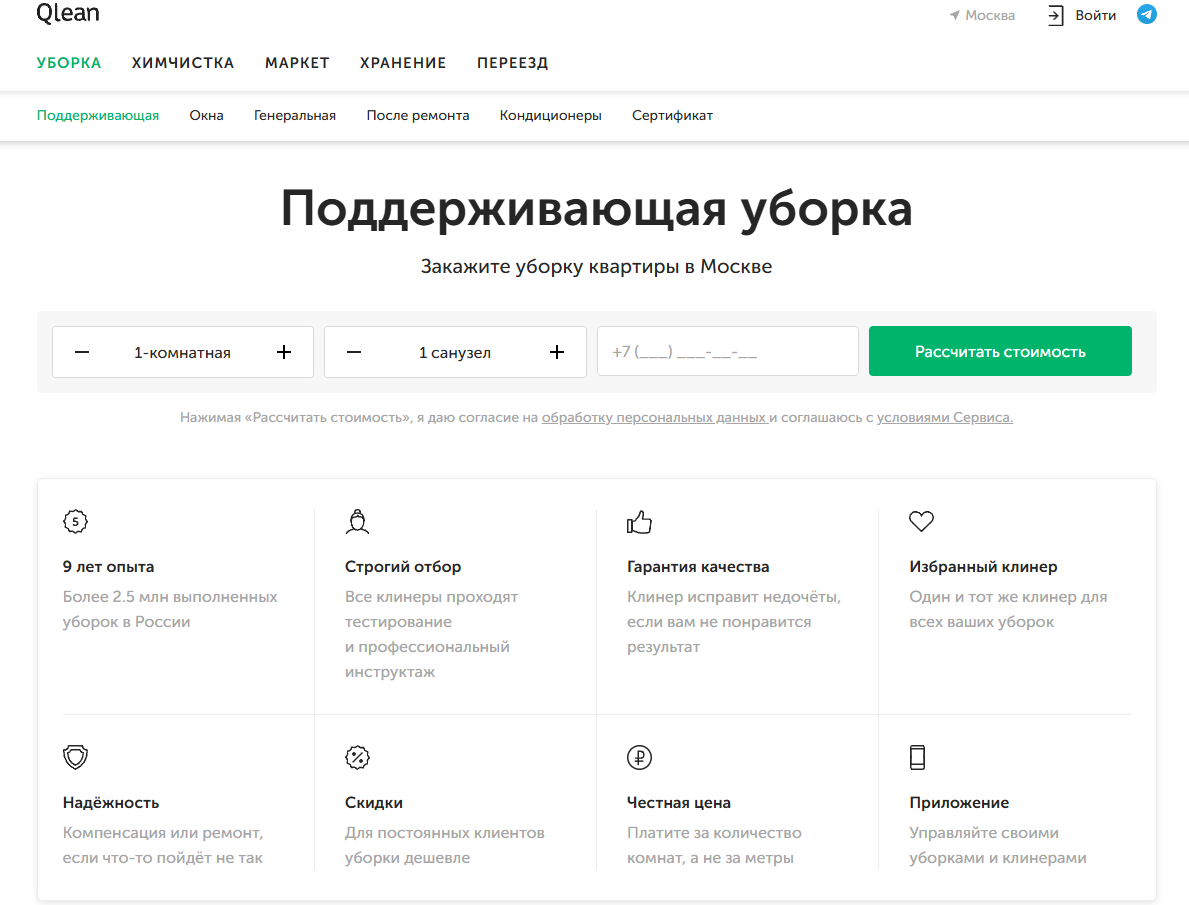Click the Избранный клинер title
This screenshot has width=1189, height=905.
click(x=983, y=567)
